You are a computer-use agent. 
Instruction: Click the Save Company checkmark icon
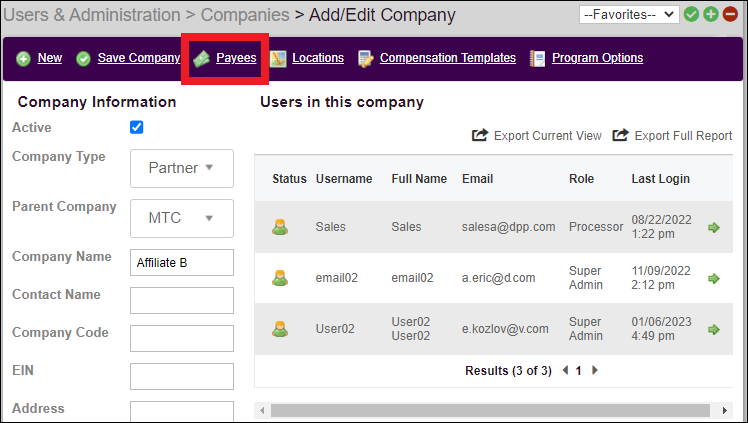tap(83, 59)
